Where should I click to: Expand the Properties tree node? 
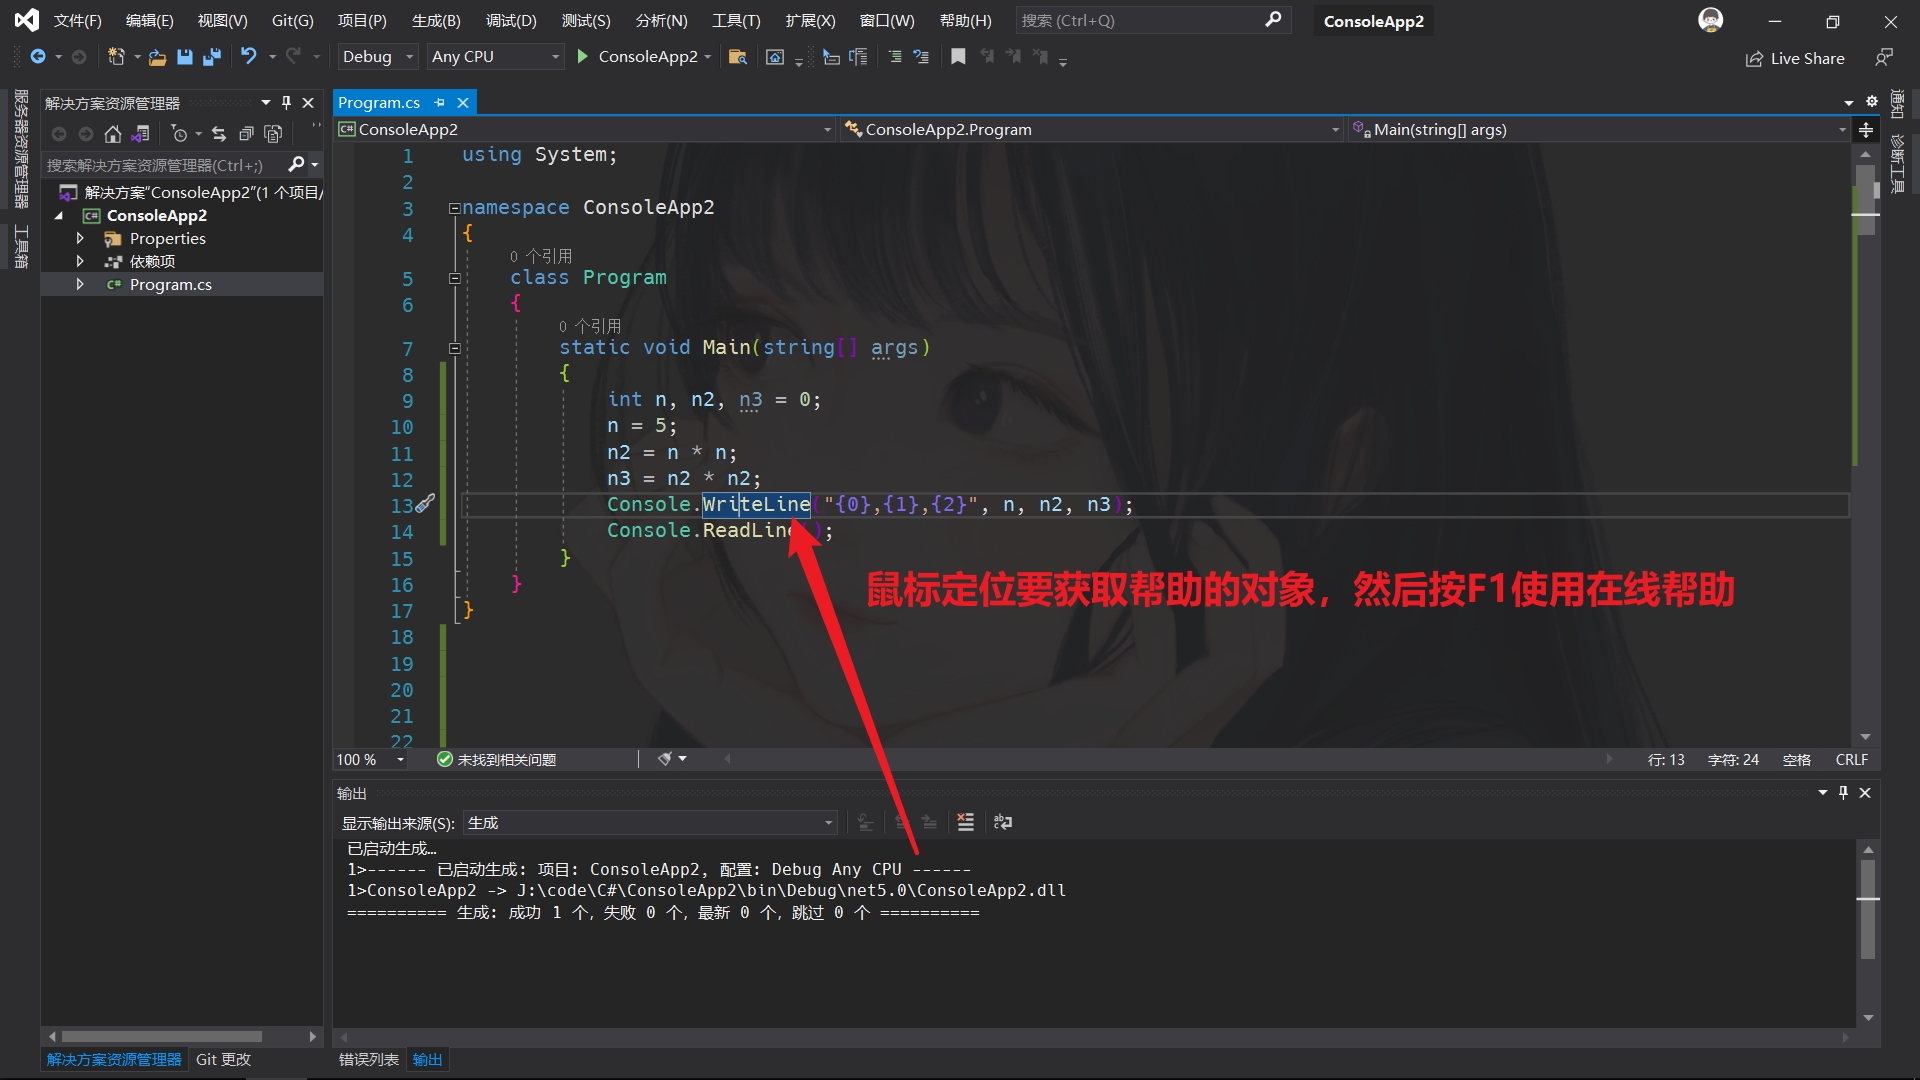tap(80, 238)
